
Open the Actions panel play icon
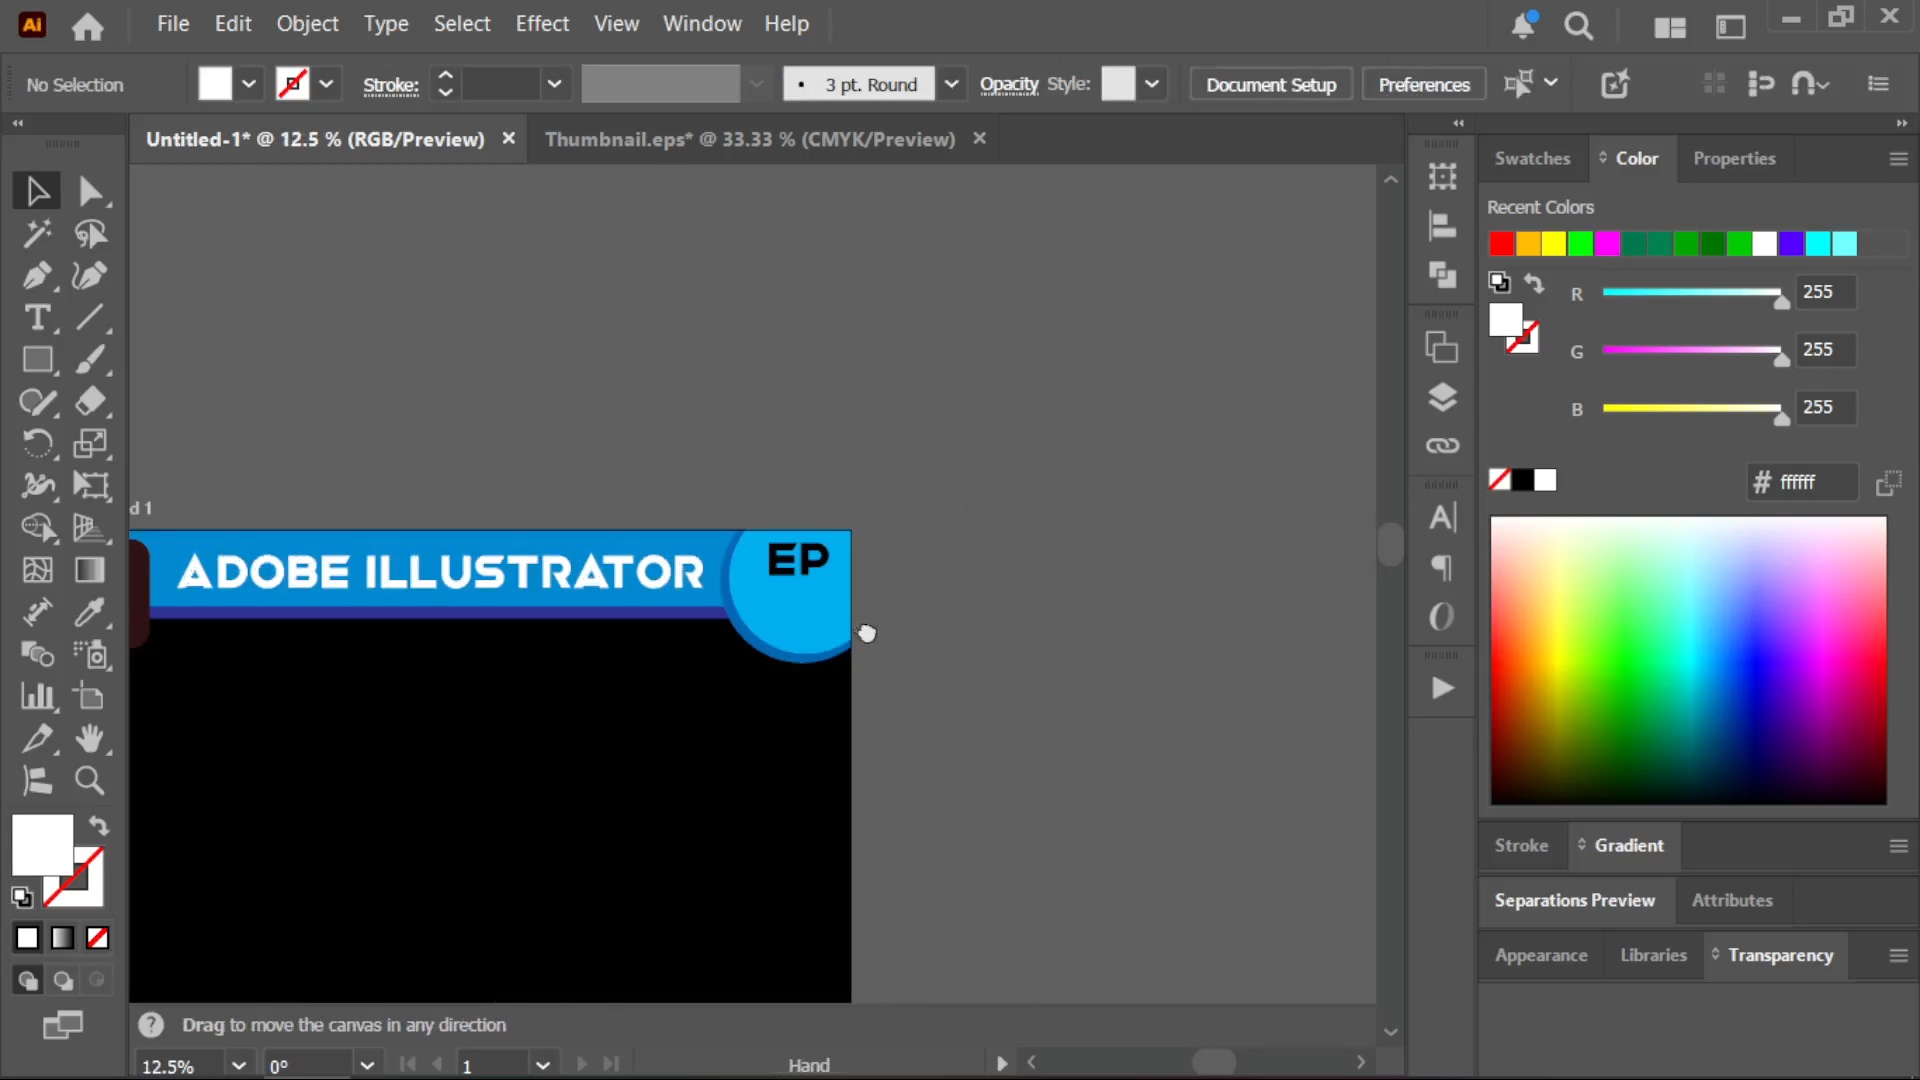[x=1442, y=688]
